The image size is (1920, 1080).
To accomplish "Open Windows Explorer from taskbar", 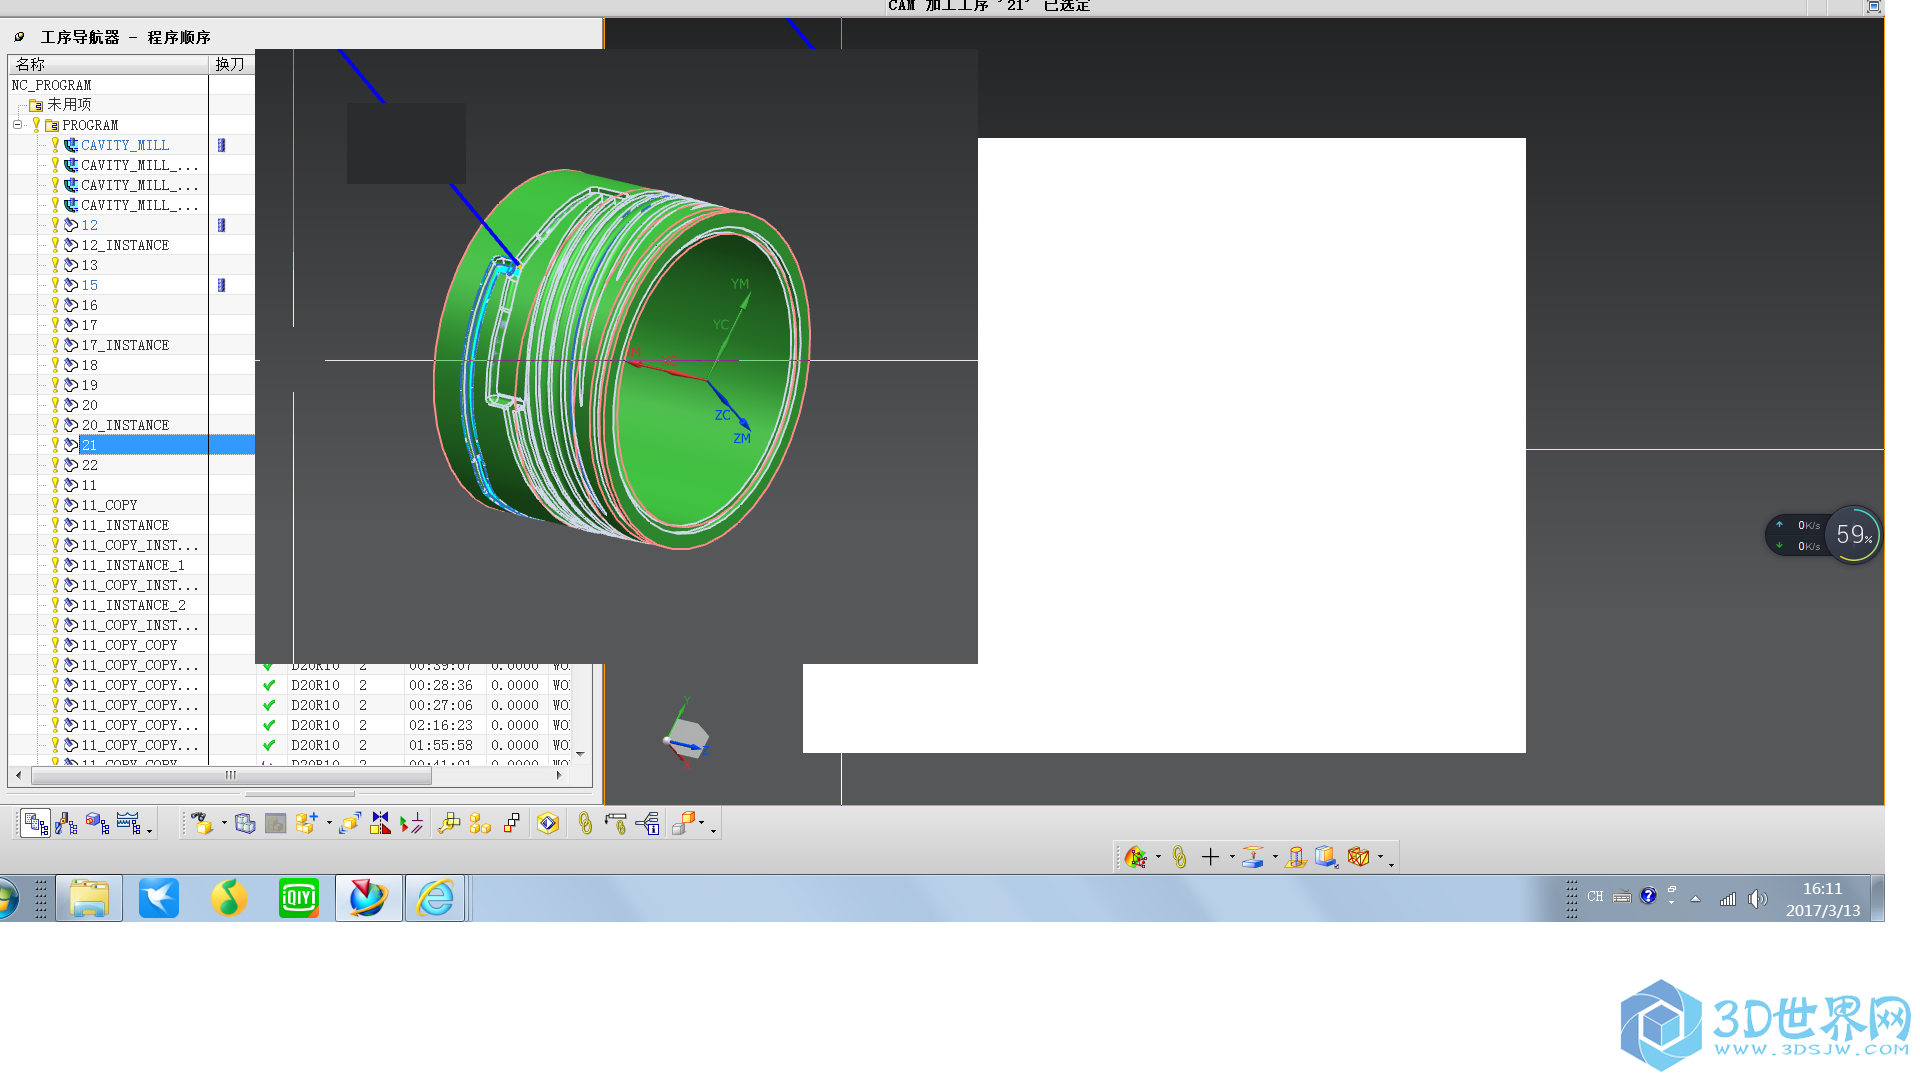I will (89, 898).
